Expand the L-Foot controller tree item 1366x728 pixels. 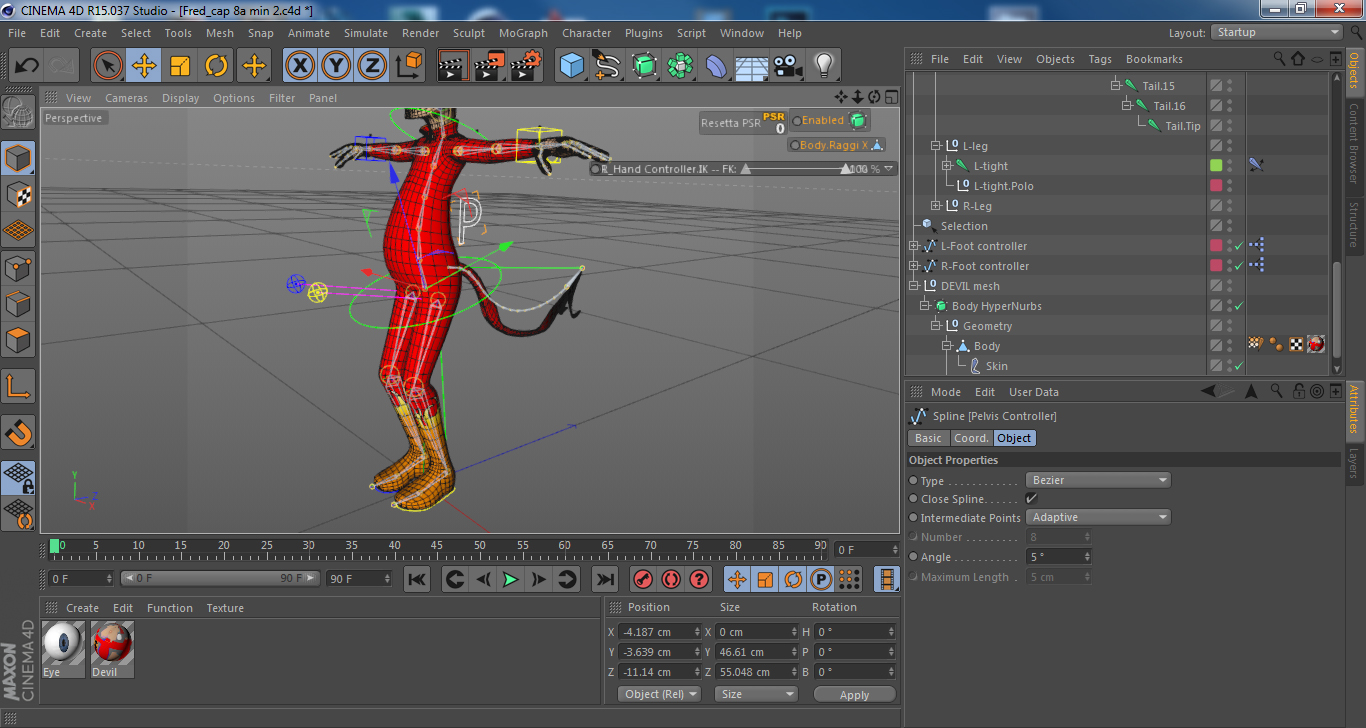pyautogui.click(x=913, y=246)
